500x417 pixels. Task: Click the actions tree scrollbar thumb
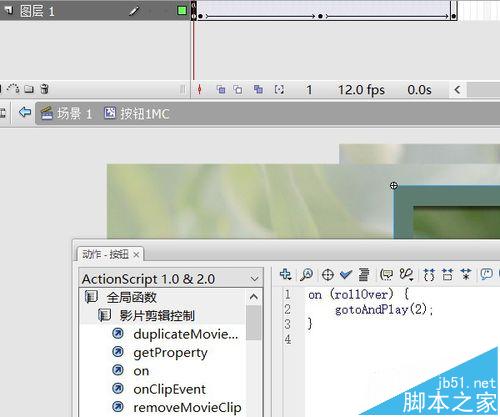[254, 323]
